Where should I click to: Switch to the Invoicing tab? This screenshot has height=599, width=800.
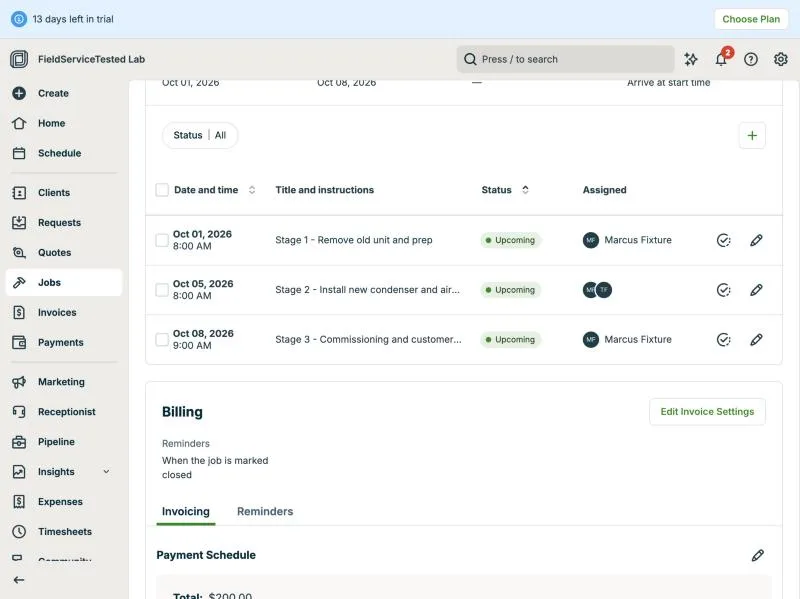186,511
